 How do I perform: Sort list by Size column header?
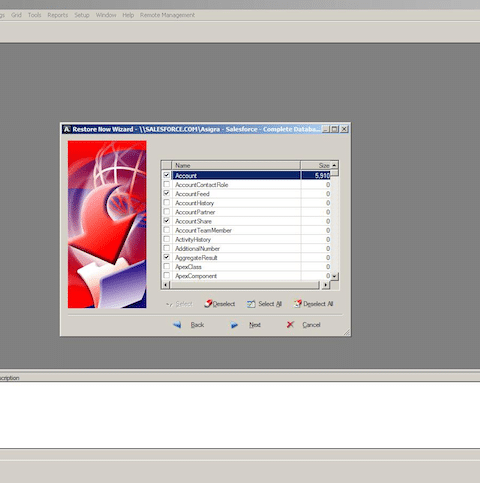point(315,165)
